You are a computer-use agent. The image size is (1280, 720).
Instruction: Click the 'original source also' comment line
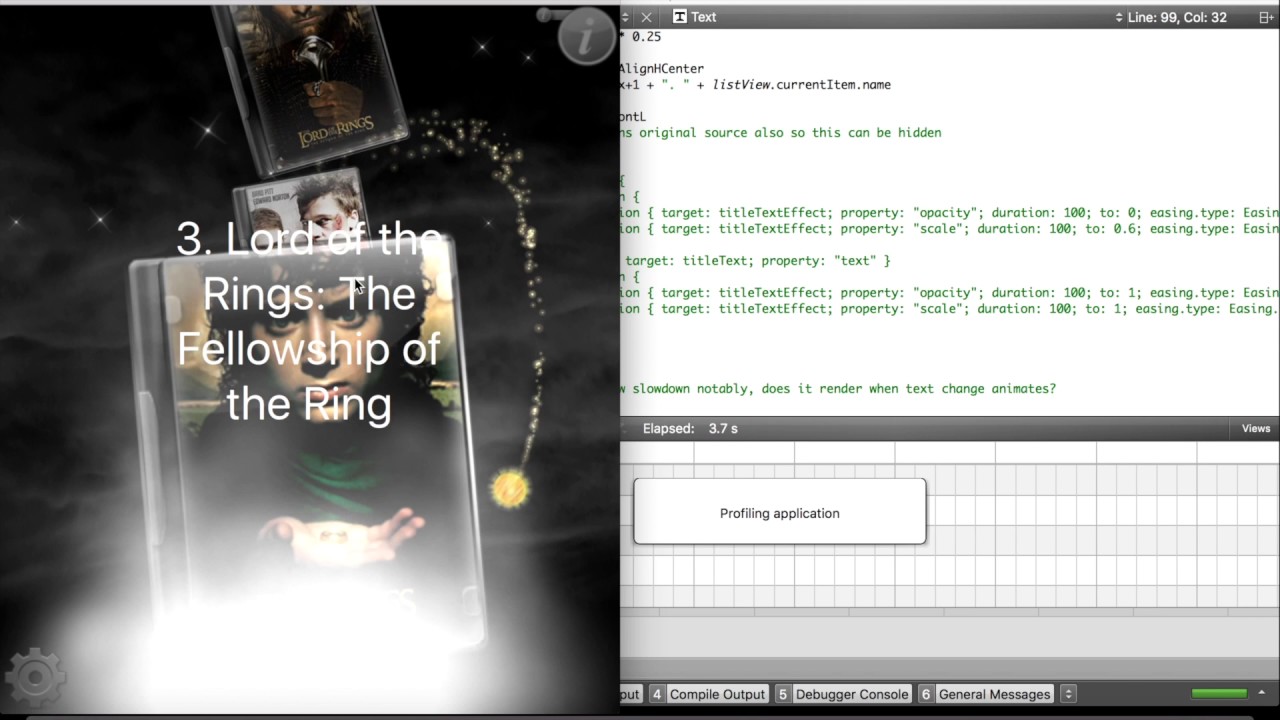click(781, 133)
